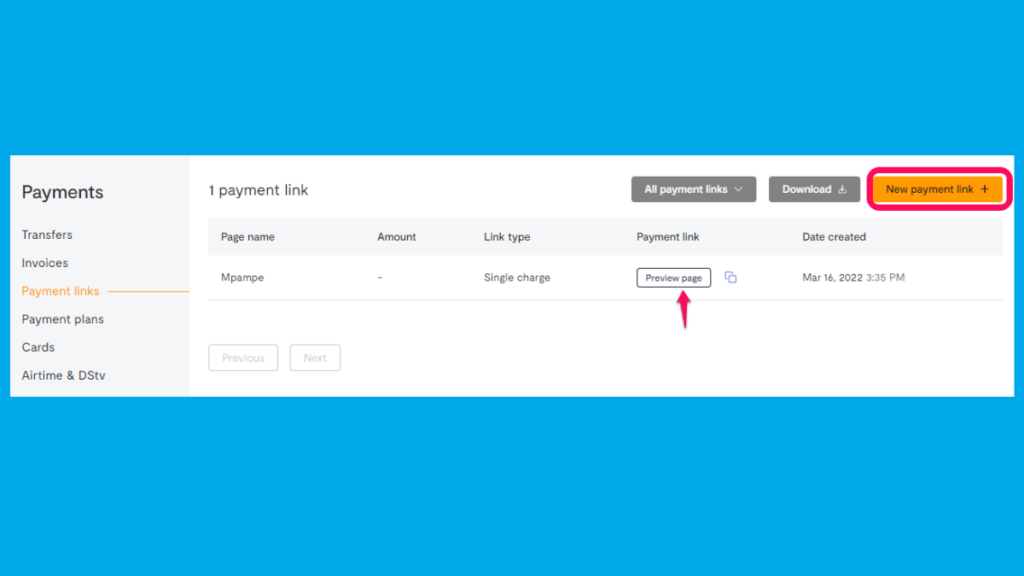Select the Mpampe page name cell
The image size is (1024, 576).
(242, 278)
